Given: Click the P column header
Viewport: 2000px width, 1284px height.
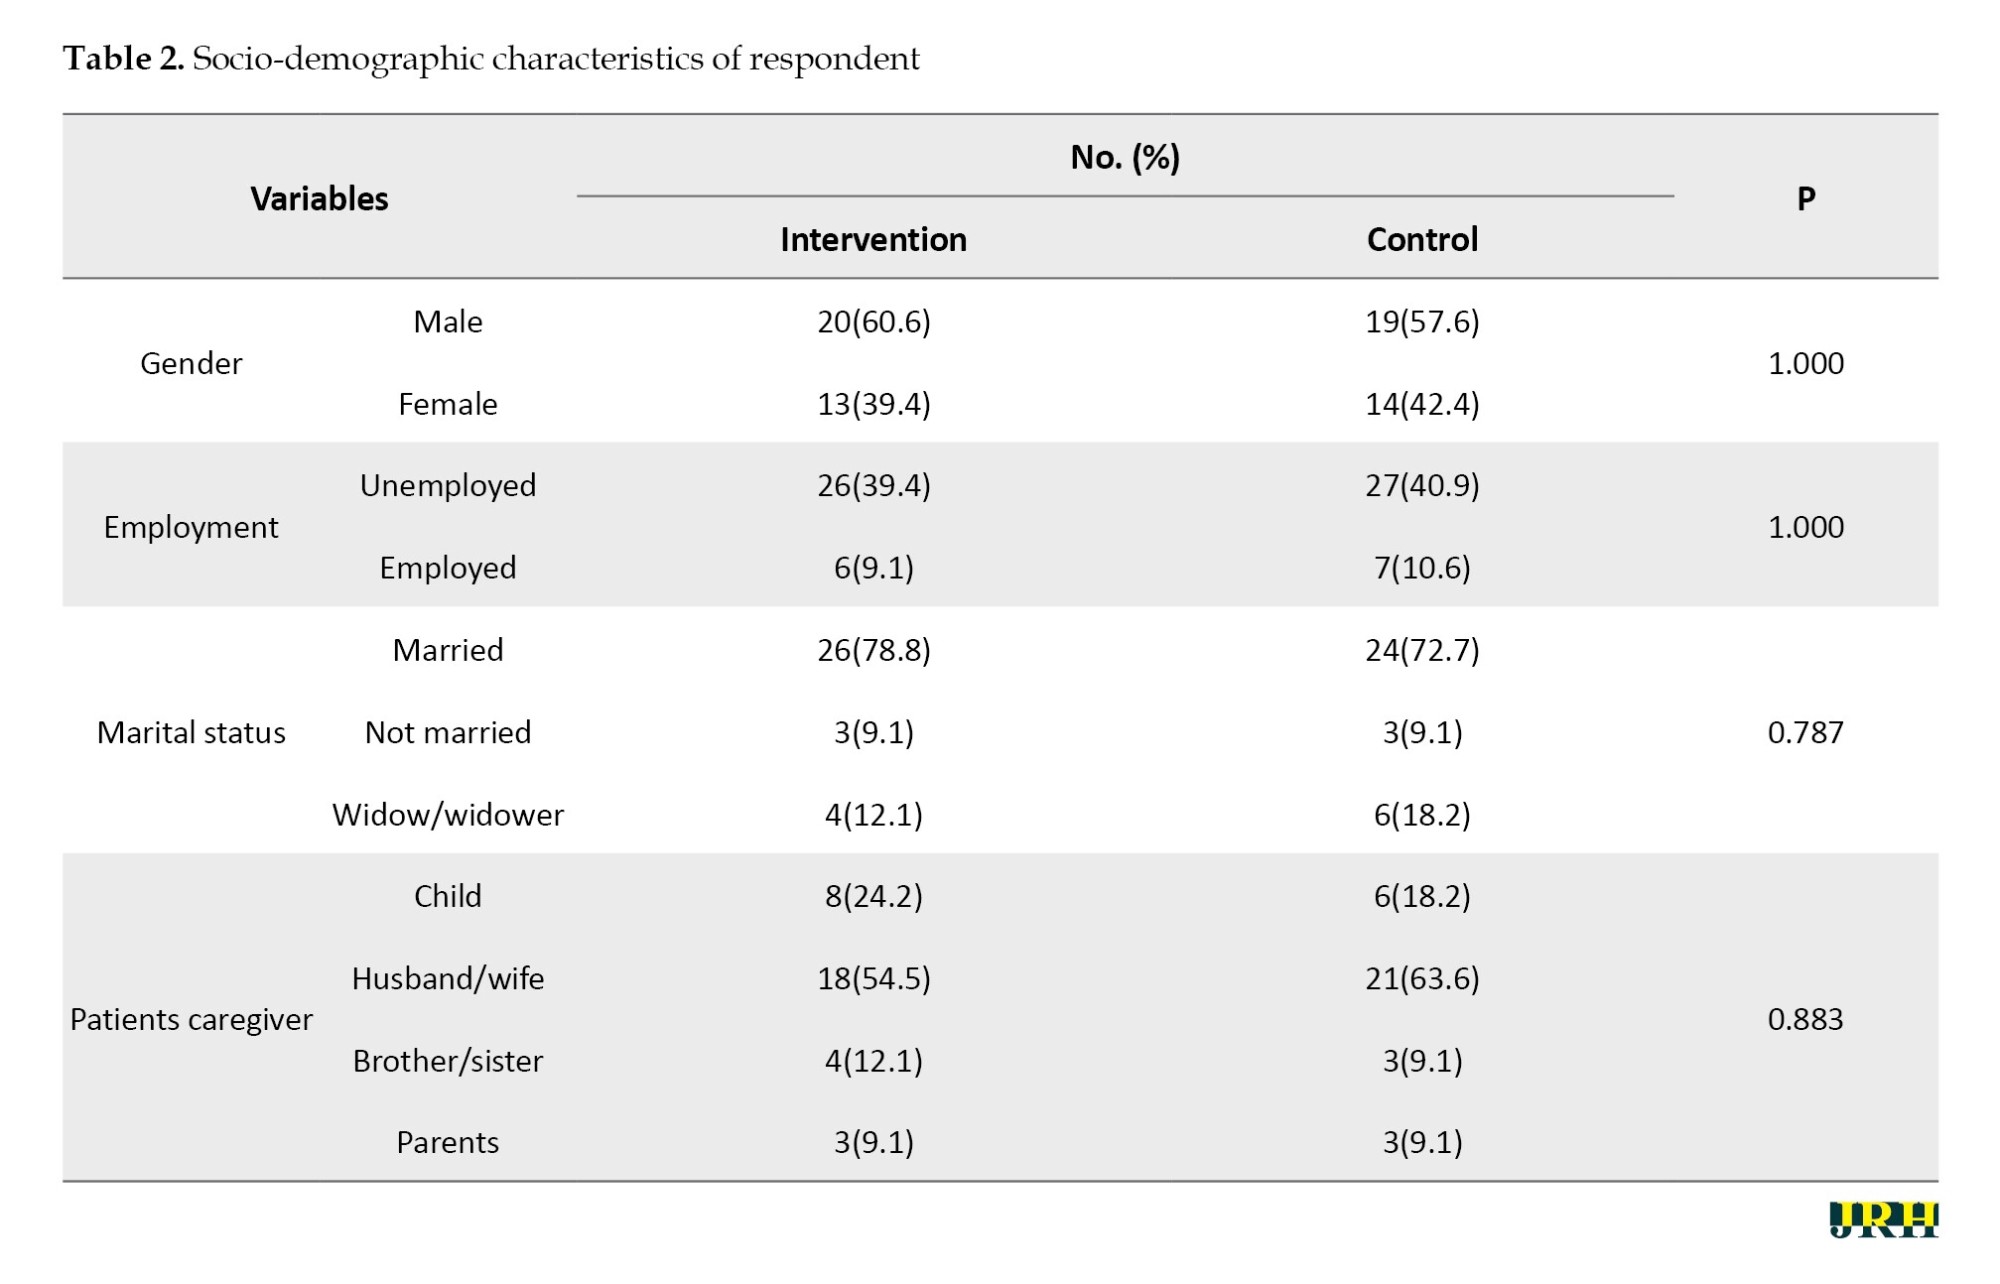Looking at the screenshot, I should coord(1806,198).
